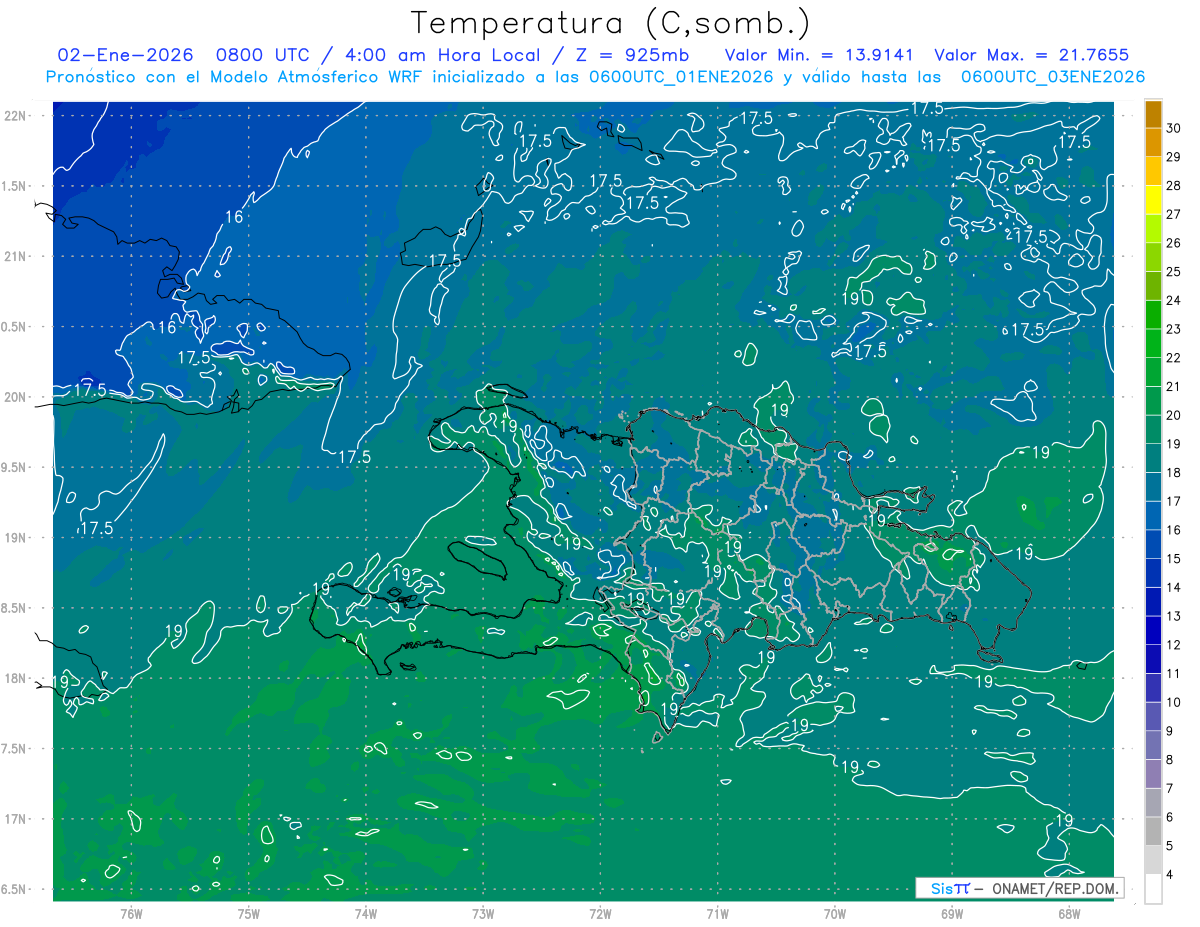Viewport: 1200px width, 927px height.
Task: Click the colorbar label '22'
Action: point(1174,358)
